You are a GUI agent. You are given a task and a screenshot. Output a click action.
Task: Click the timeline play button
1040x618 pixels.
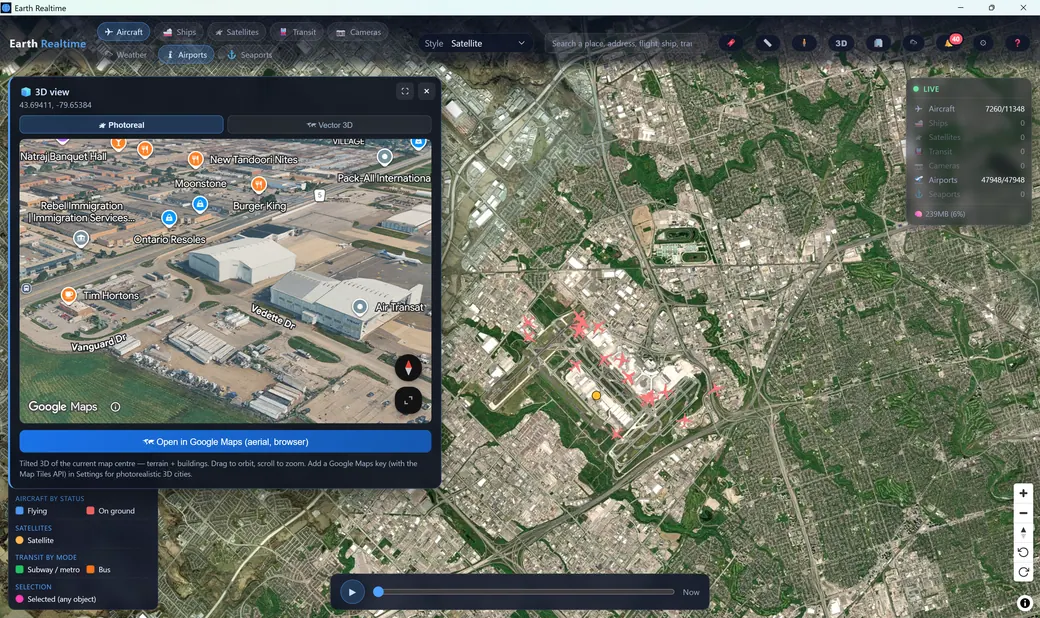(352, 592)
